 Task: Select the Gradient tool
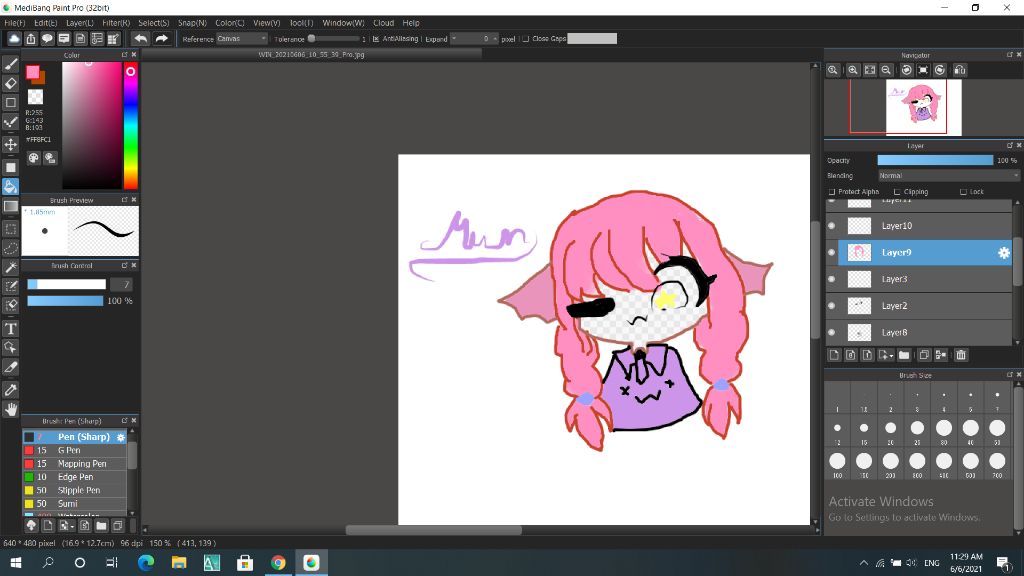[10, 206]
